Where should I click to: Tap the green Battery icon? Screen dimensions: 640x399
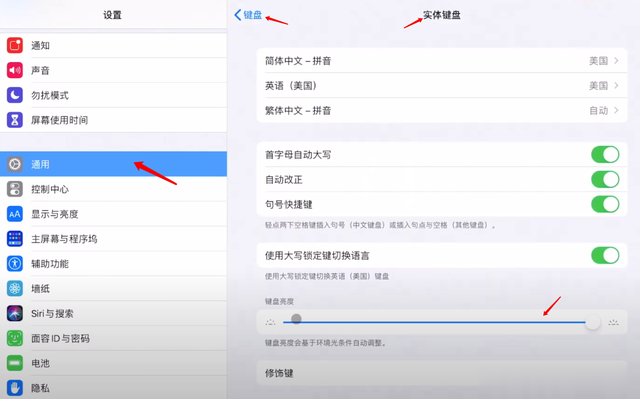(15, 363)
